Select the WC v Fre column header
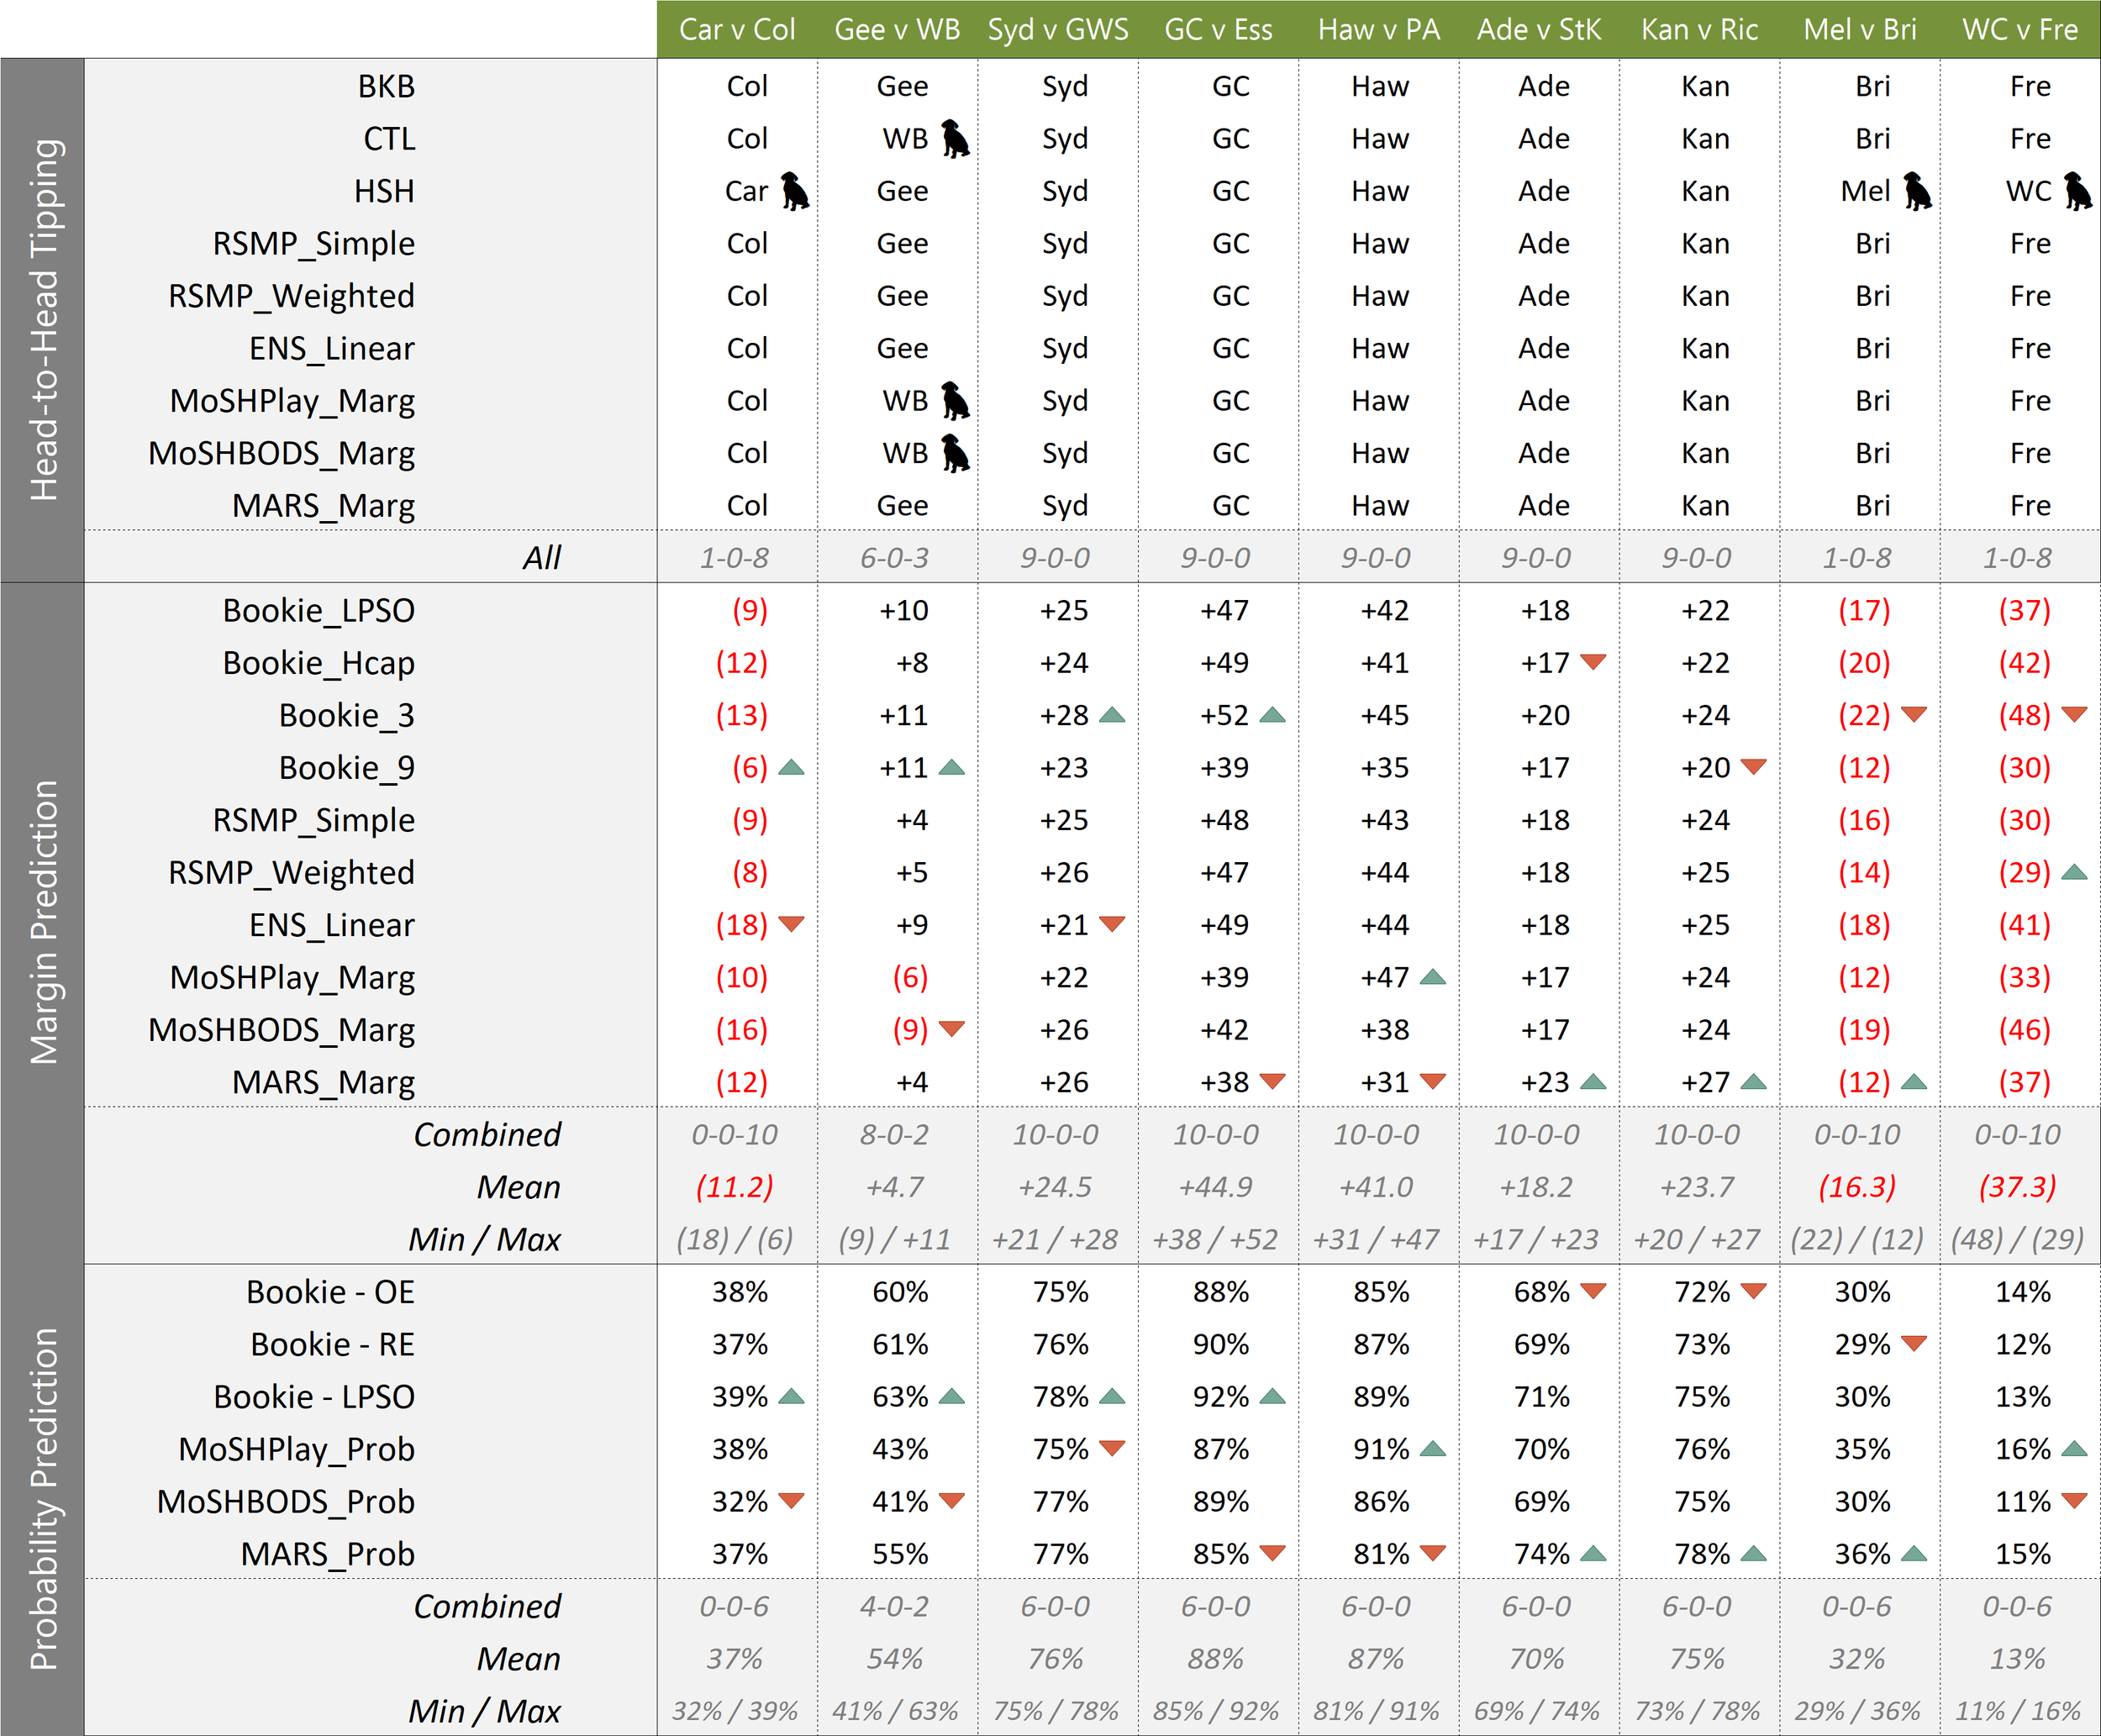Viewport: 2101px width, 1736px height. point(2020,29)
